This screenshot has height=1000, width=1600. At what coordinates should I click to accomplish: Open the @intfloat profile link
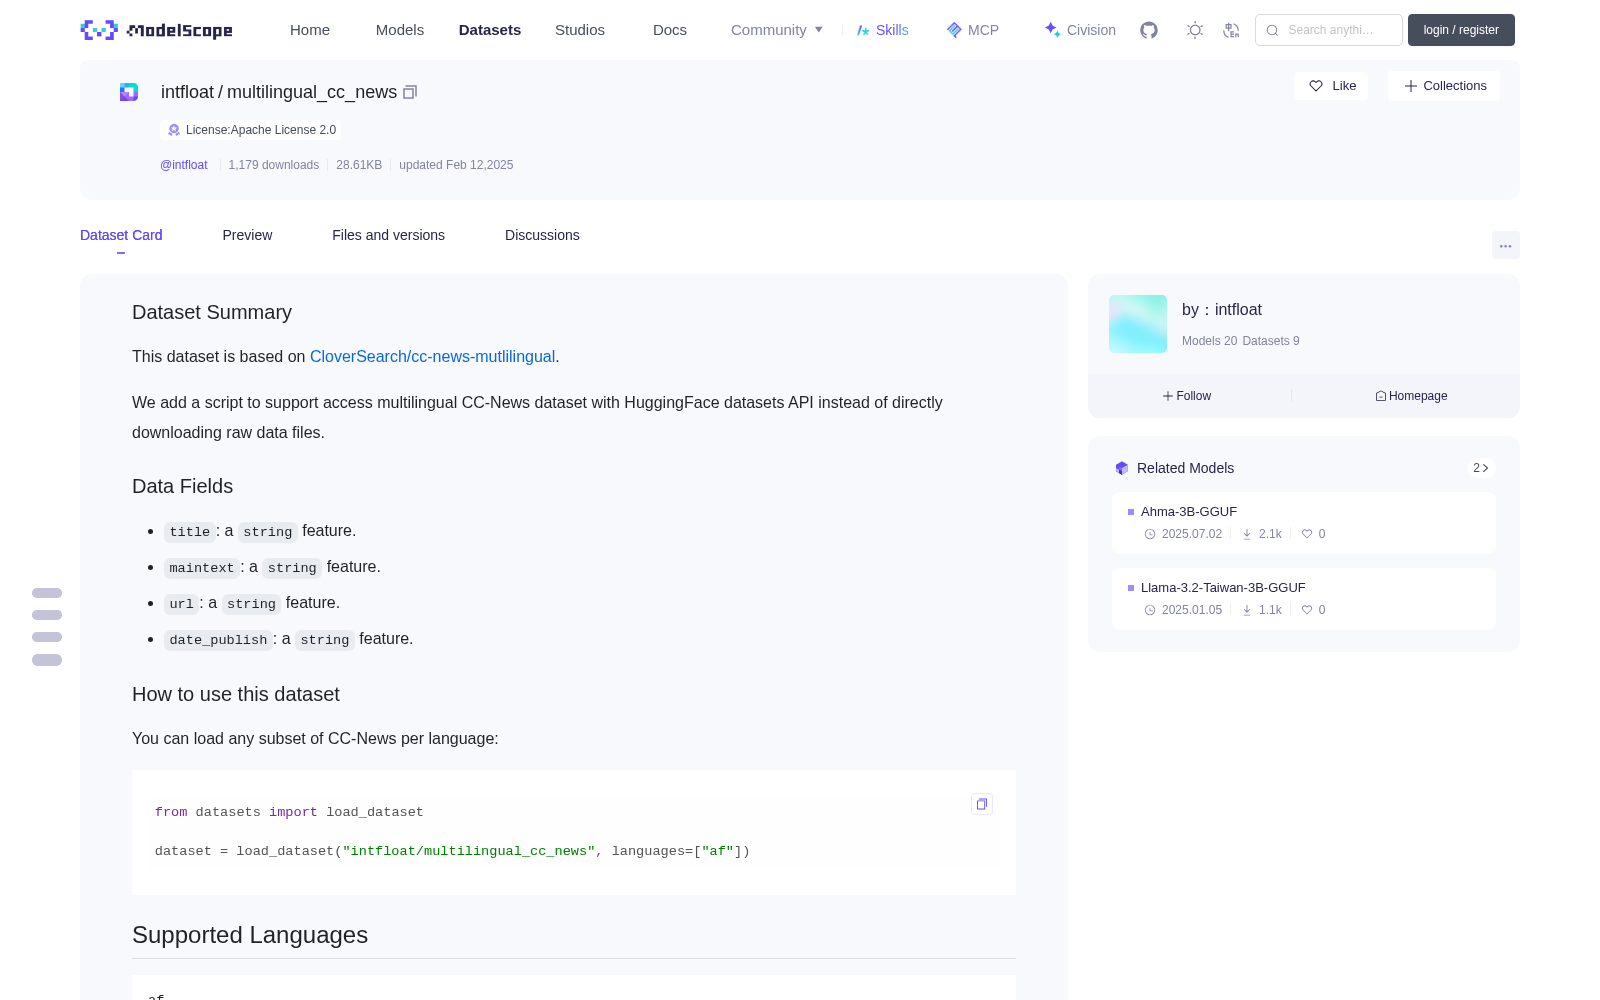pos(184,165)
